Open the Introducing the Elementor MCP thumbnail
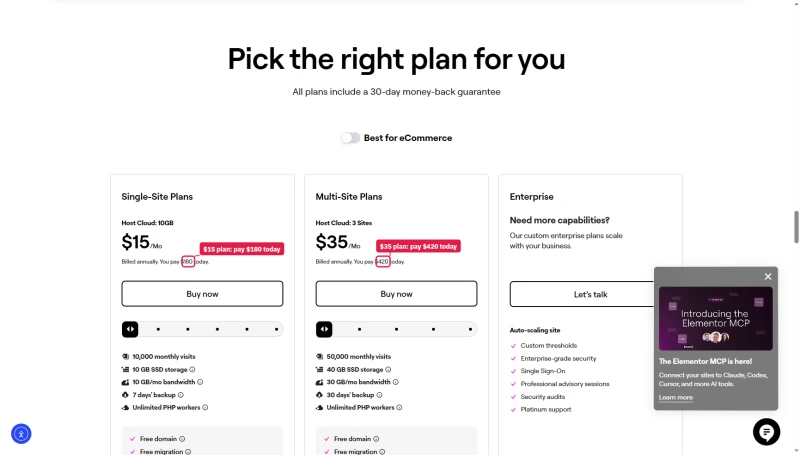Screen dimensions: 800x455 pyautogui.click(x=715, y=319)
